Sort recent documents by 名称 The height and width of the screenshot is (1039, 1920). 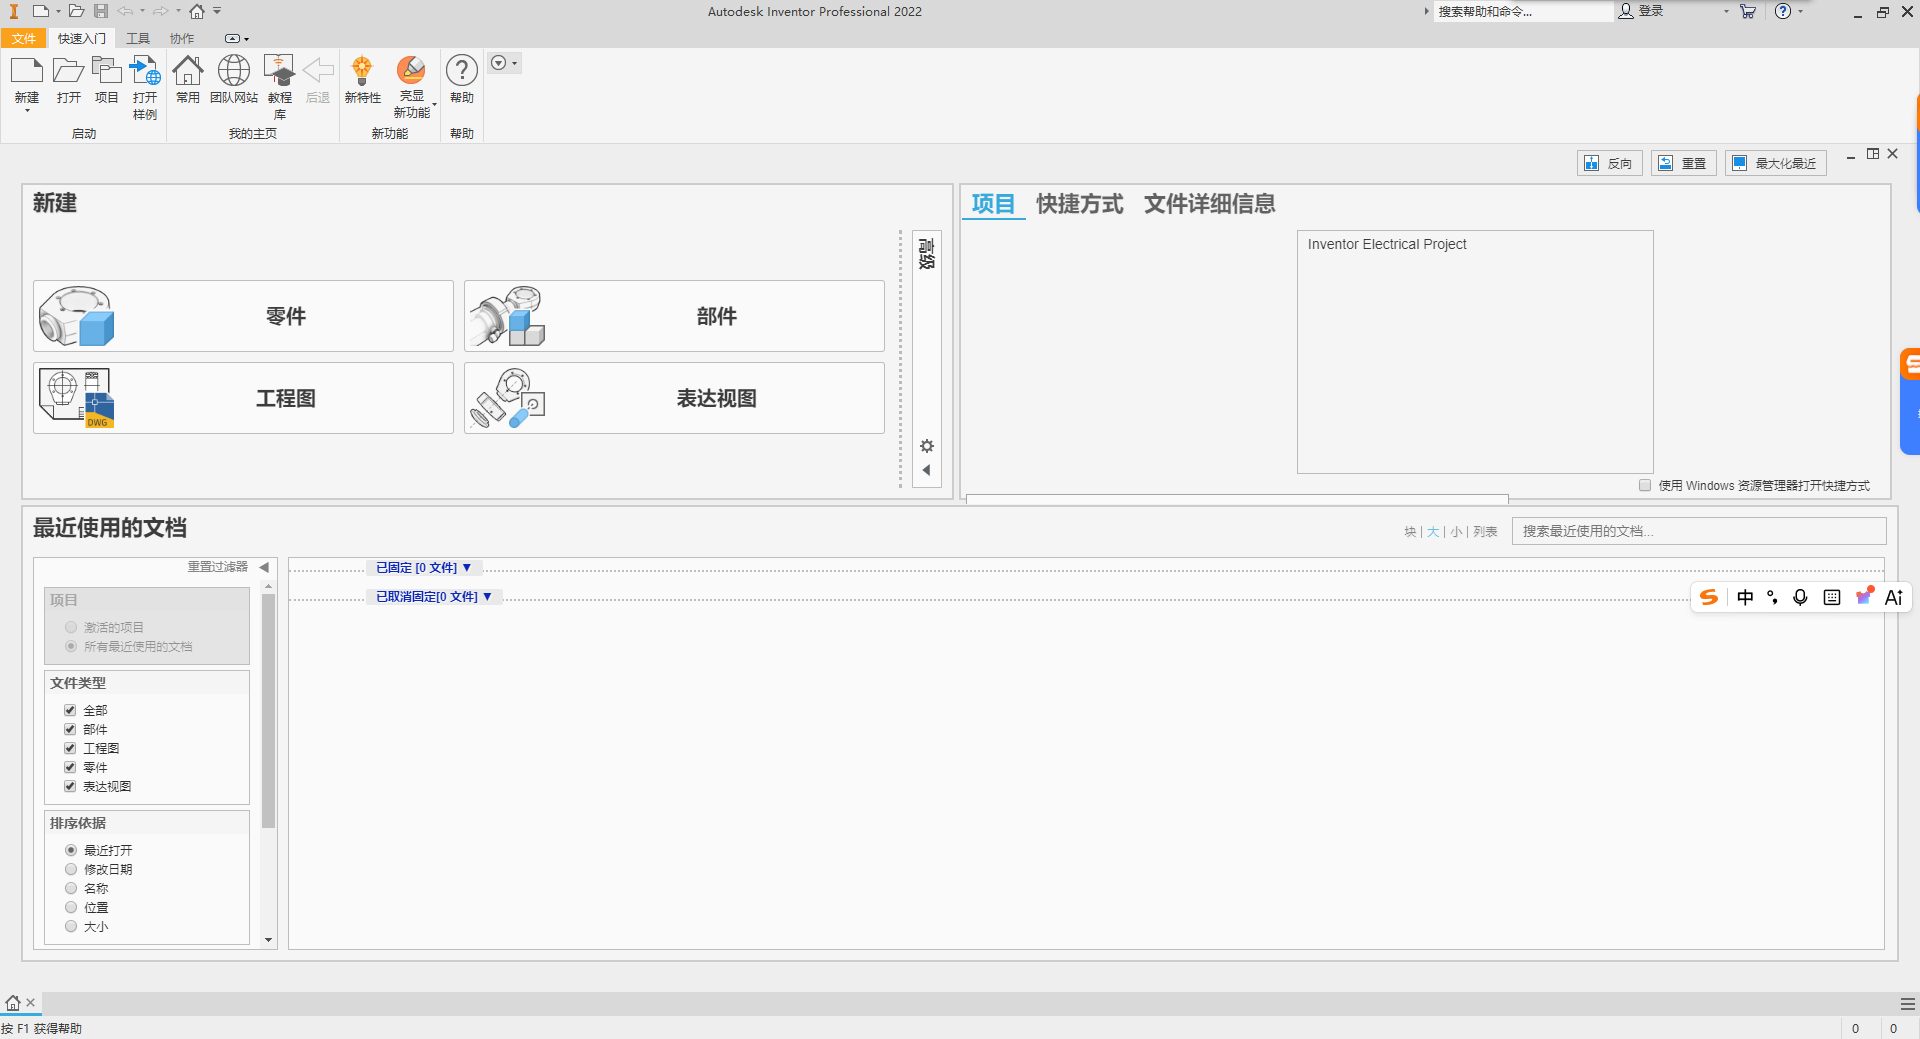(x=71, y=888)
